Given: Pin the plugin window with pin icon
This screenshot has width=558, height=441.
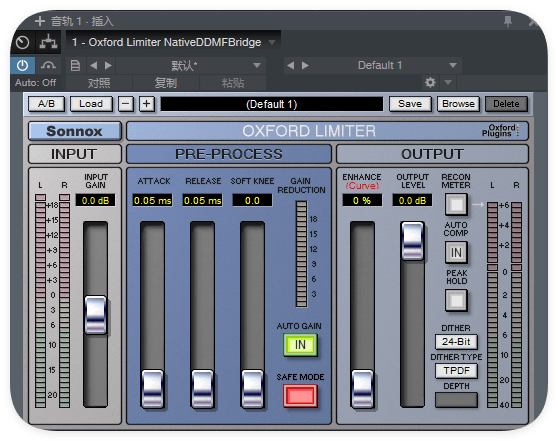Looking at the screenshot, I should [x=508, y=21].
